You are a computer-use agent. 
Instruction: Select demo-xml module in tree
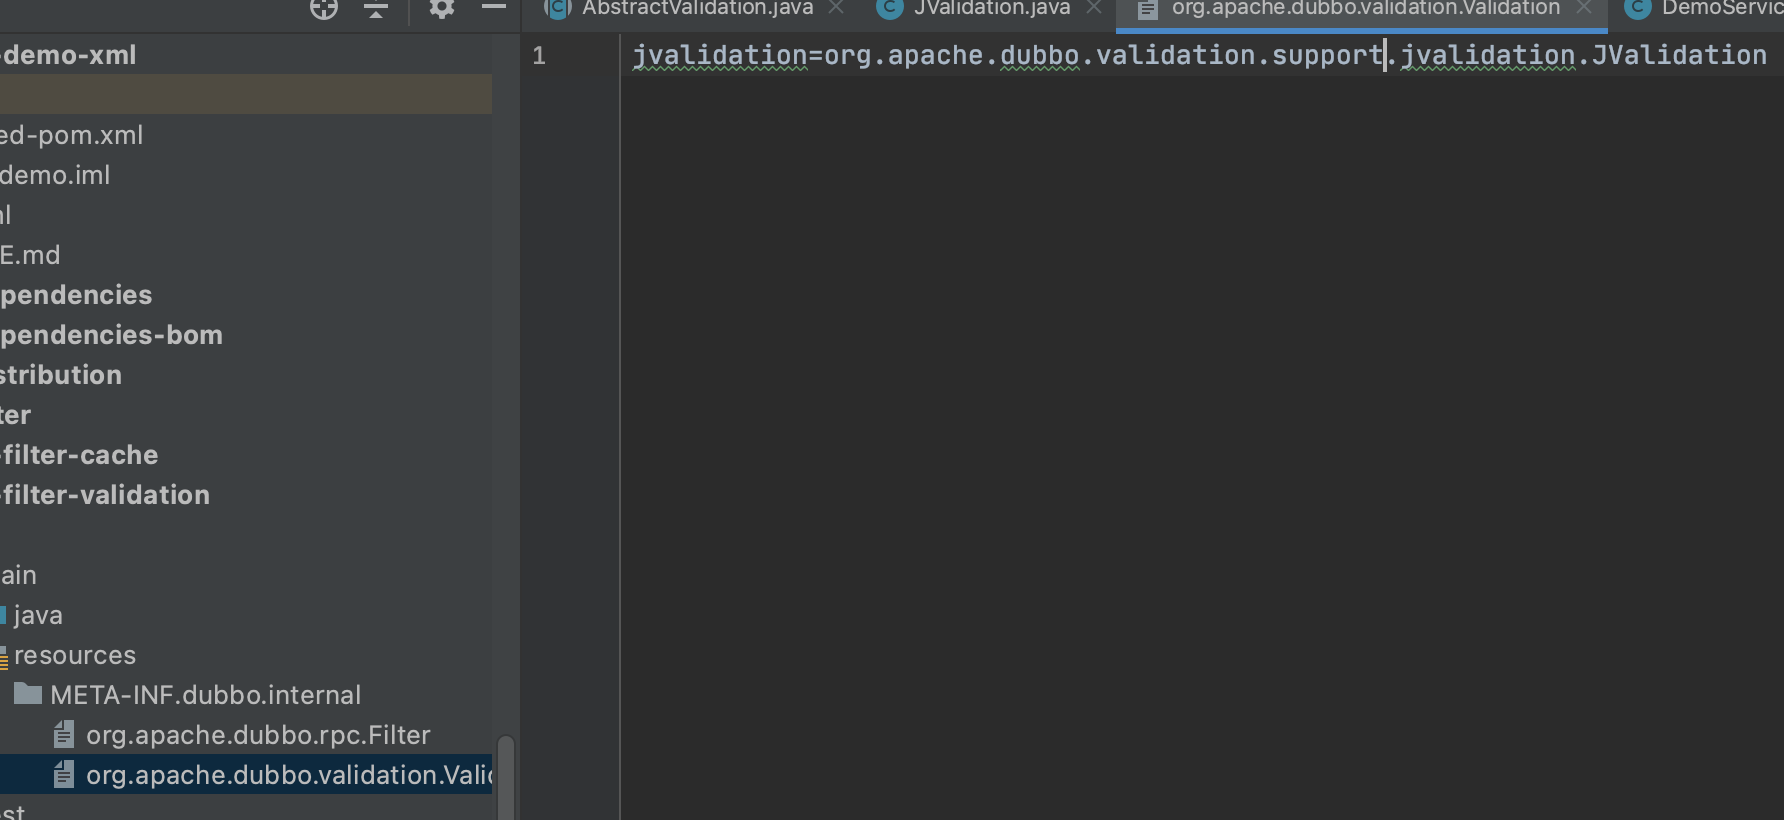tap(68, 55)
